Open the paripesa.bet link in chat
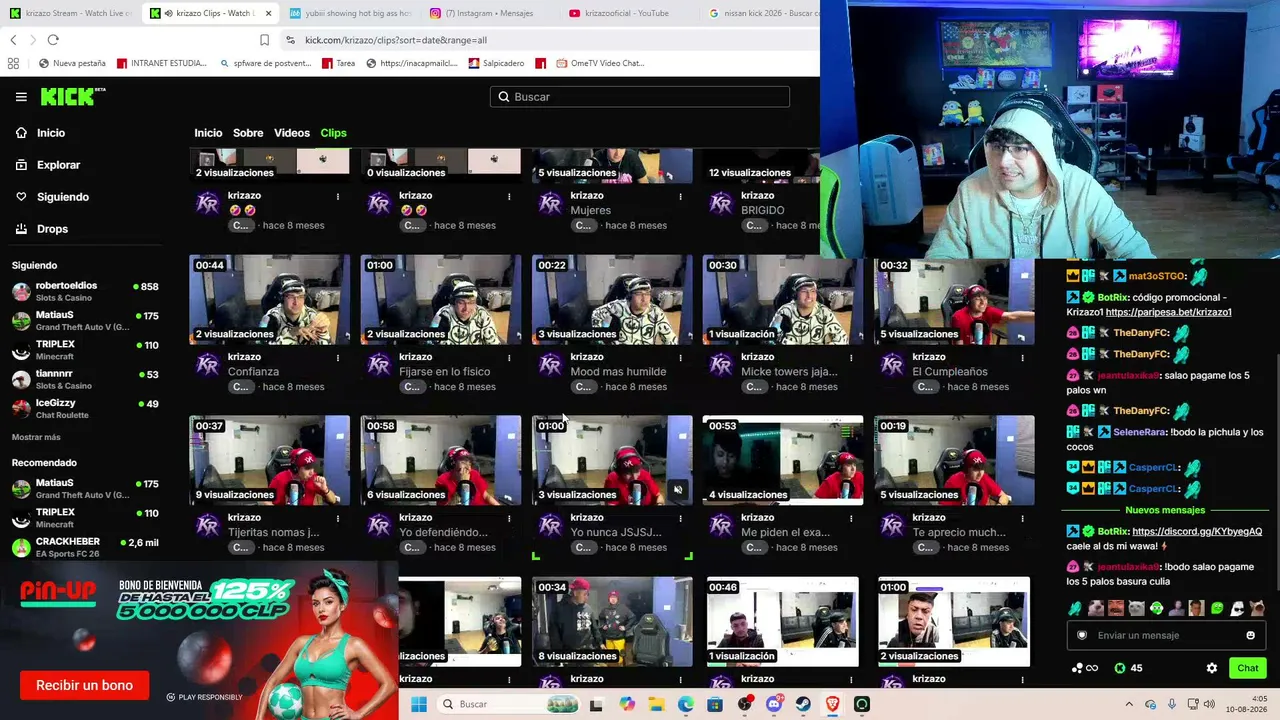 coord(1168,312)
